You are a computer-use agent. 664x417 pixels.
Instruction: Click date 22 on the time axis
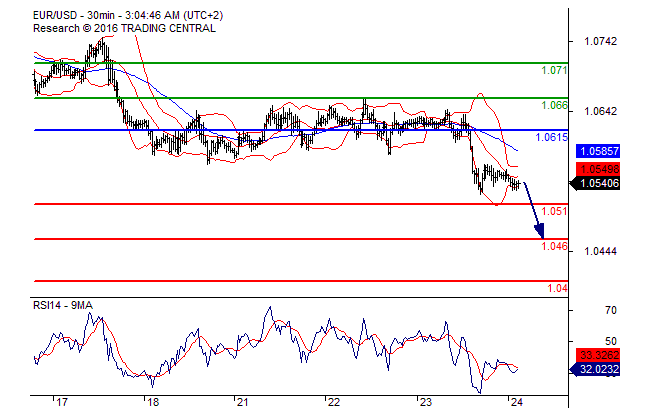point(334,402)
